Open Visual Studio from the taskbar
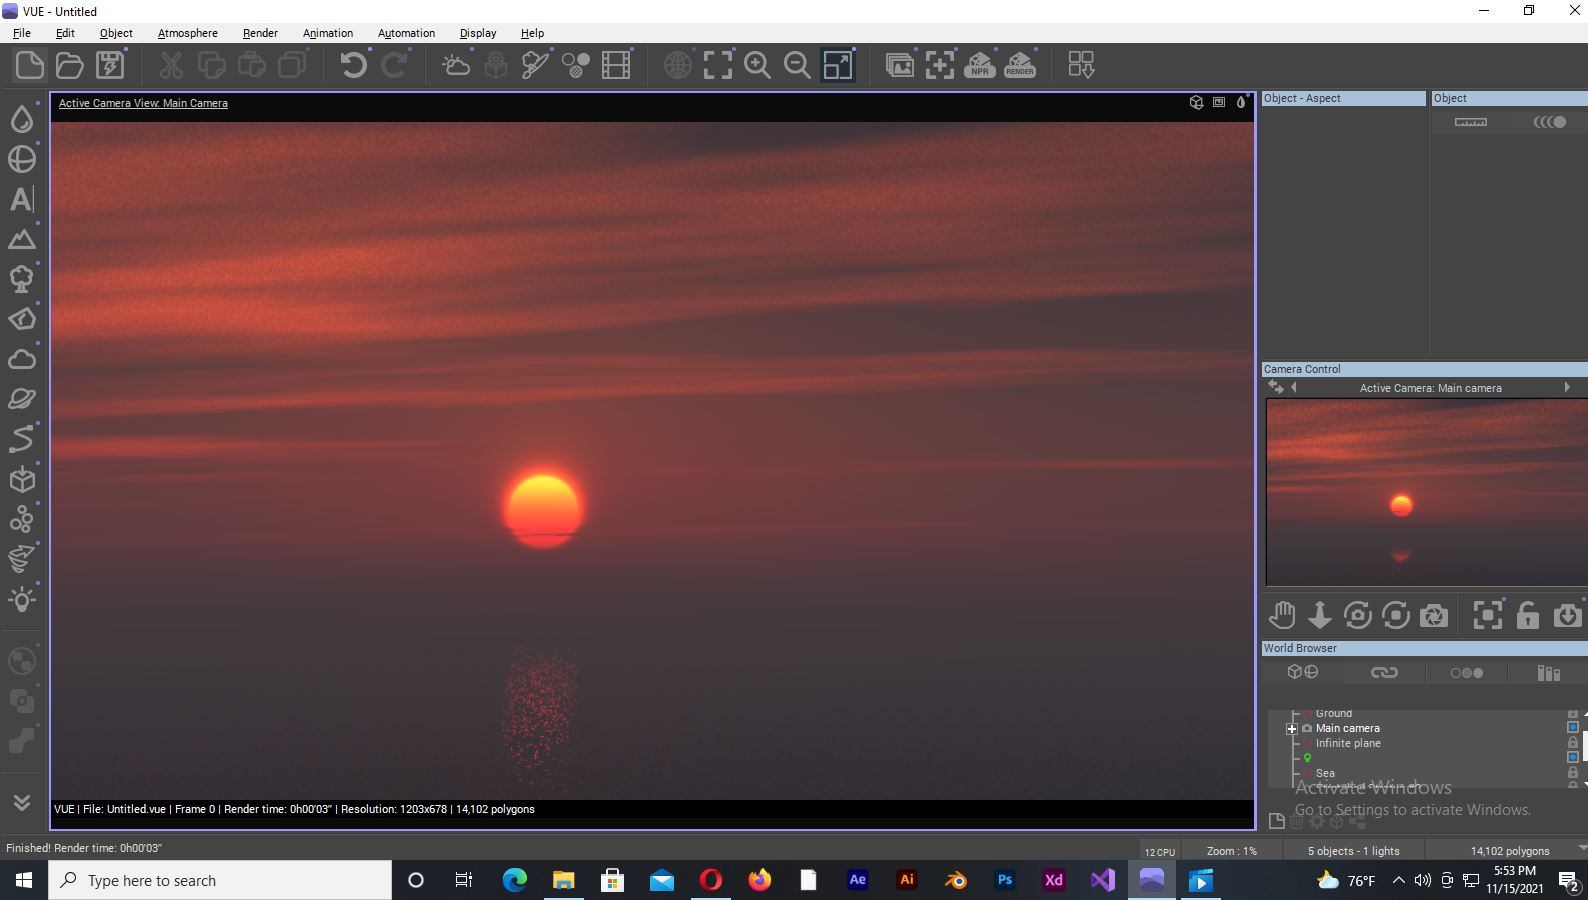 click(1102, 880)
